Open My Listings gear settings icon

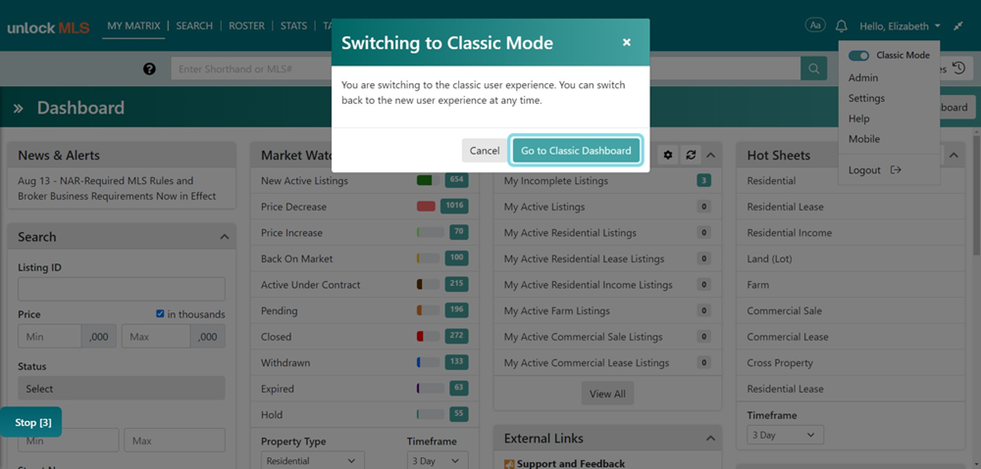(668, 154)
